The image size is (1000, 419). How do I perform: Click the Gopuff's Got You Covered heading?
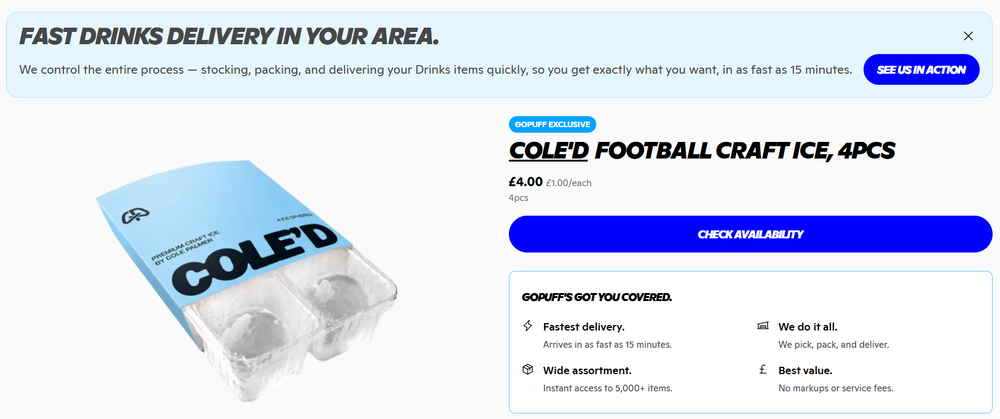[596, 297]
